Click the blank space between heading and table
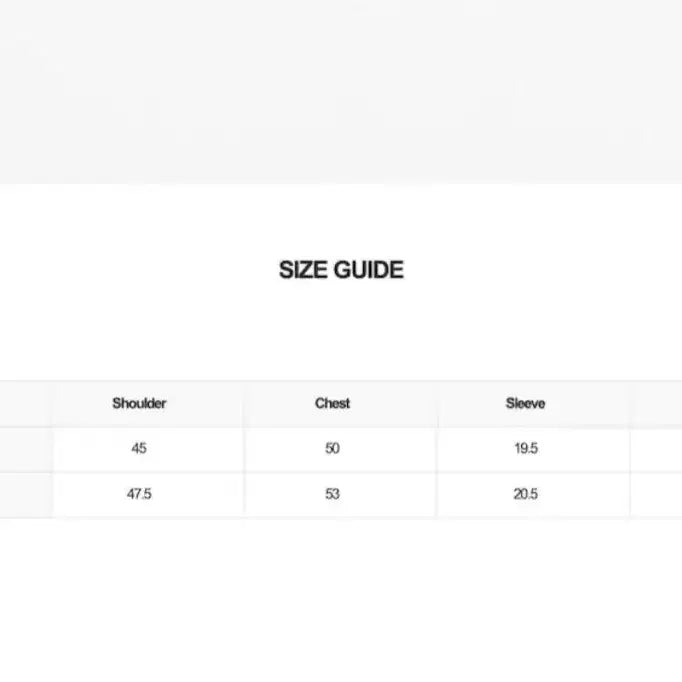 pyautogui.click(x=341, y=331)
